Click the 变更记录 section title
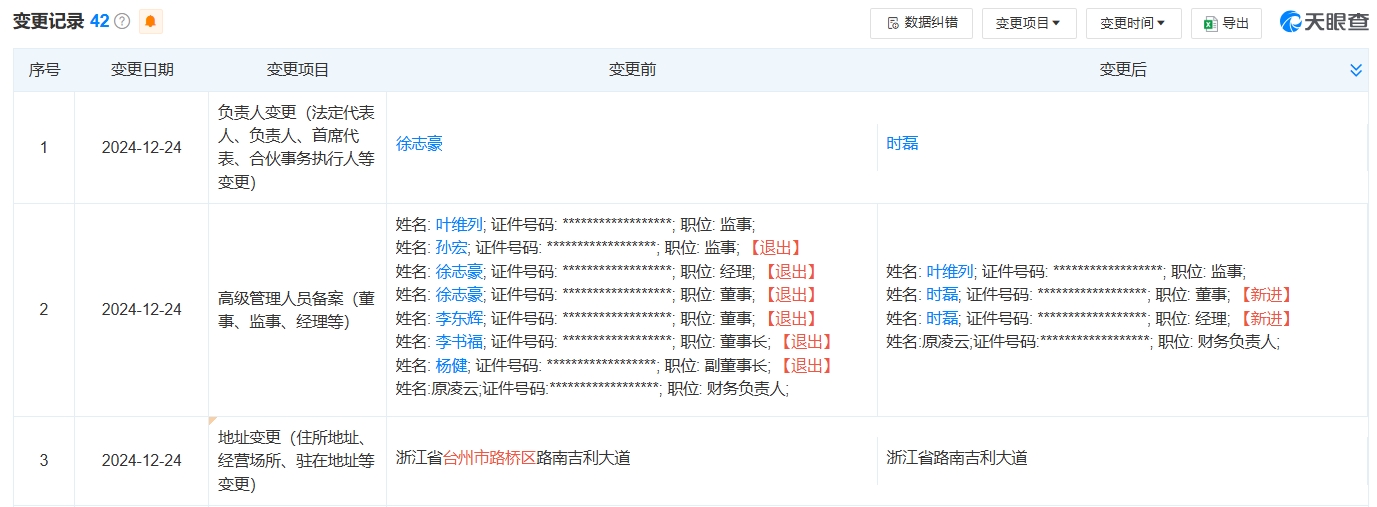Viewport: 1377px width, 507px height. click(x=48, y=21)
